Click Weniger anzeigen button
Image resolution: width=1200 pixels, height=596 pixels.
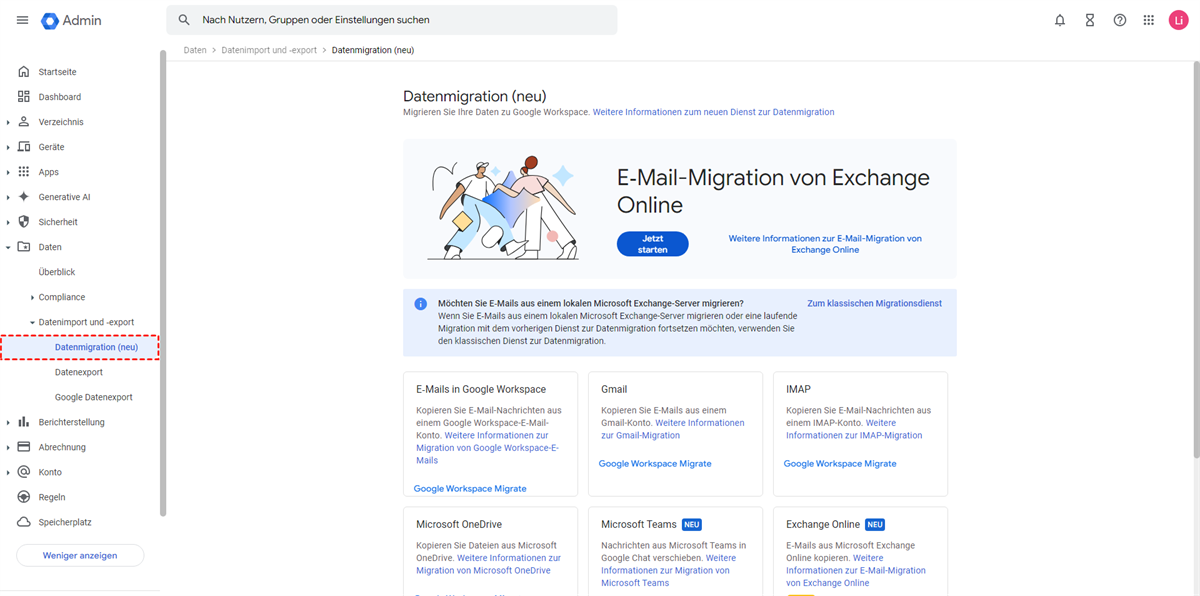click(80, 555)
